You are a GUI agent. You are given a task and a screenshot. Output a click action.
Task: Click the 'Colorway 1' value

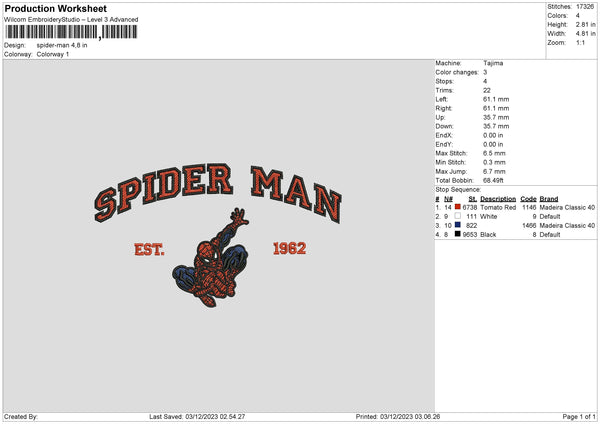click(x=53, y=54)
